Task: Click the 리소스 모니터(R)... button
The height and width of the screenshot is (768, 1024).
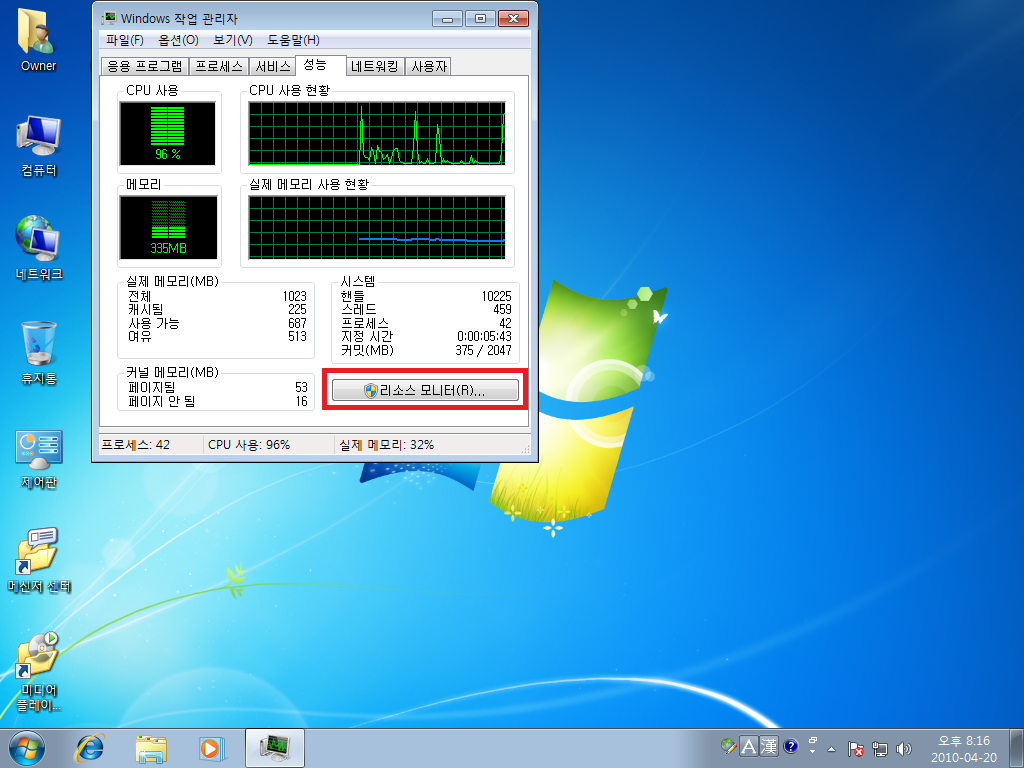Action: pos(425,391)
